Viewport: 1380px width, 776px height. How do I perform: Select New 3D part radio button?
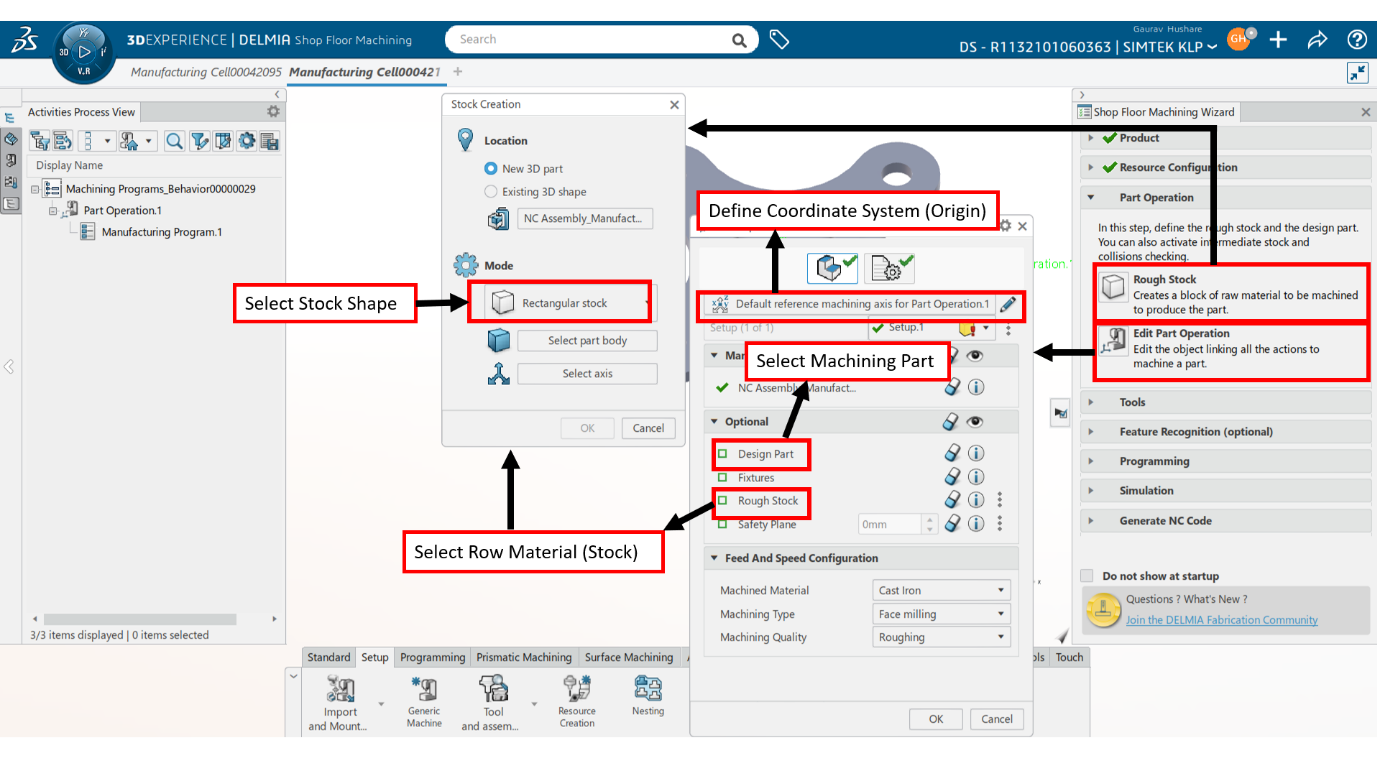click(491, 169)
